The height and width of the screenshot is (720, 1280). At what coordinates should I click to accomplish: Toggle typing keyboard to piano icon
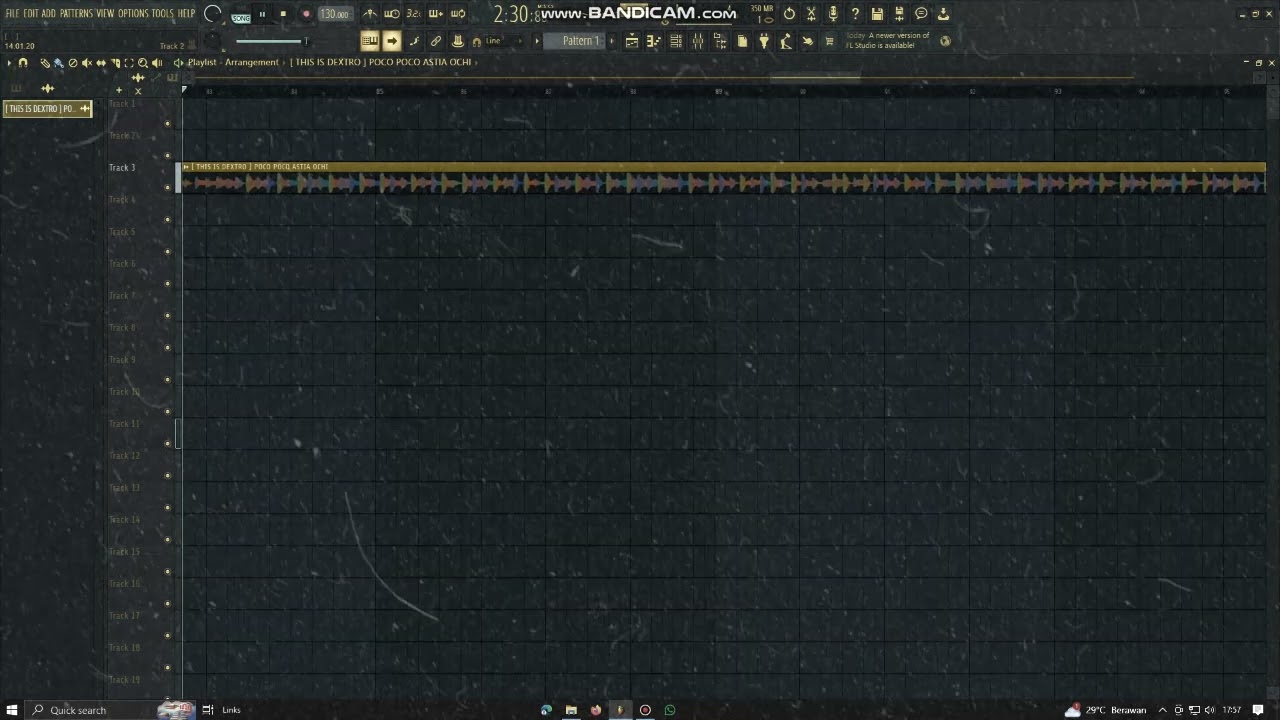369,41
